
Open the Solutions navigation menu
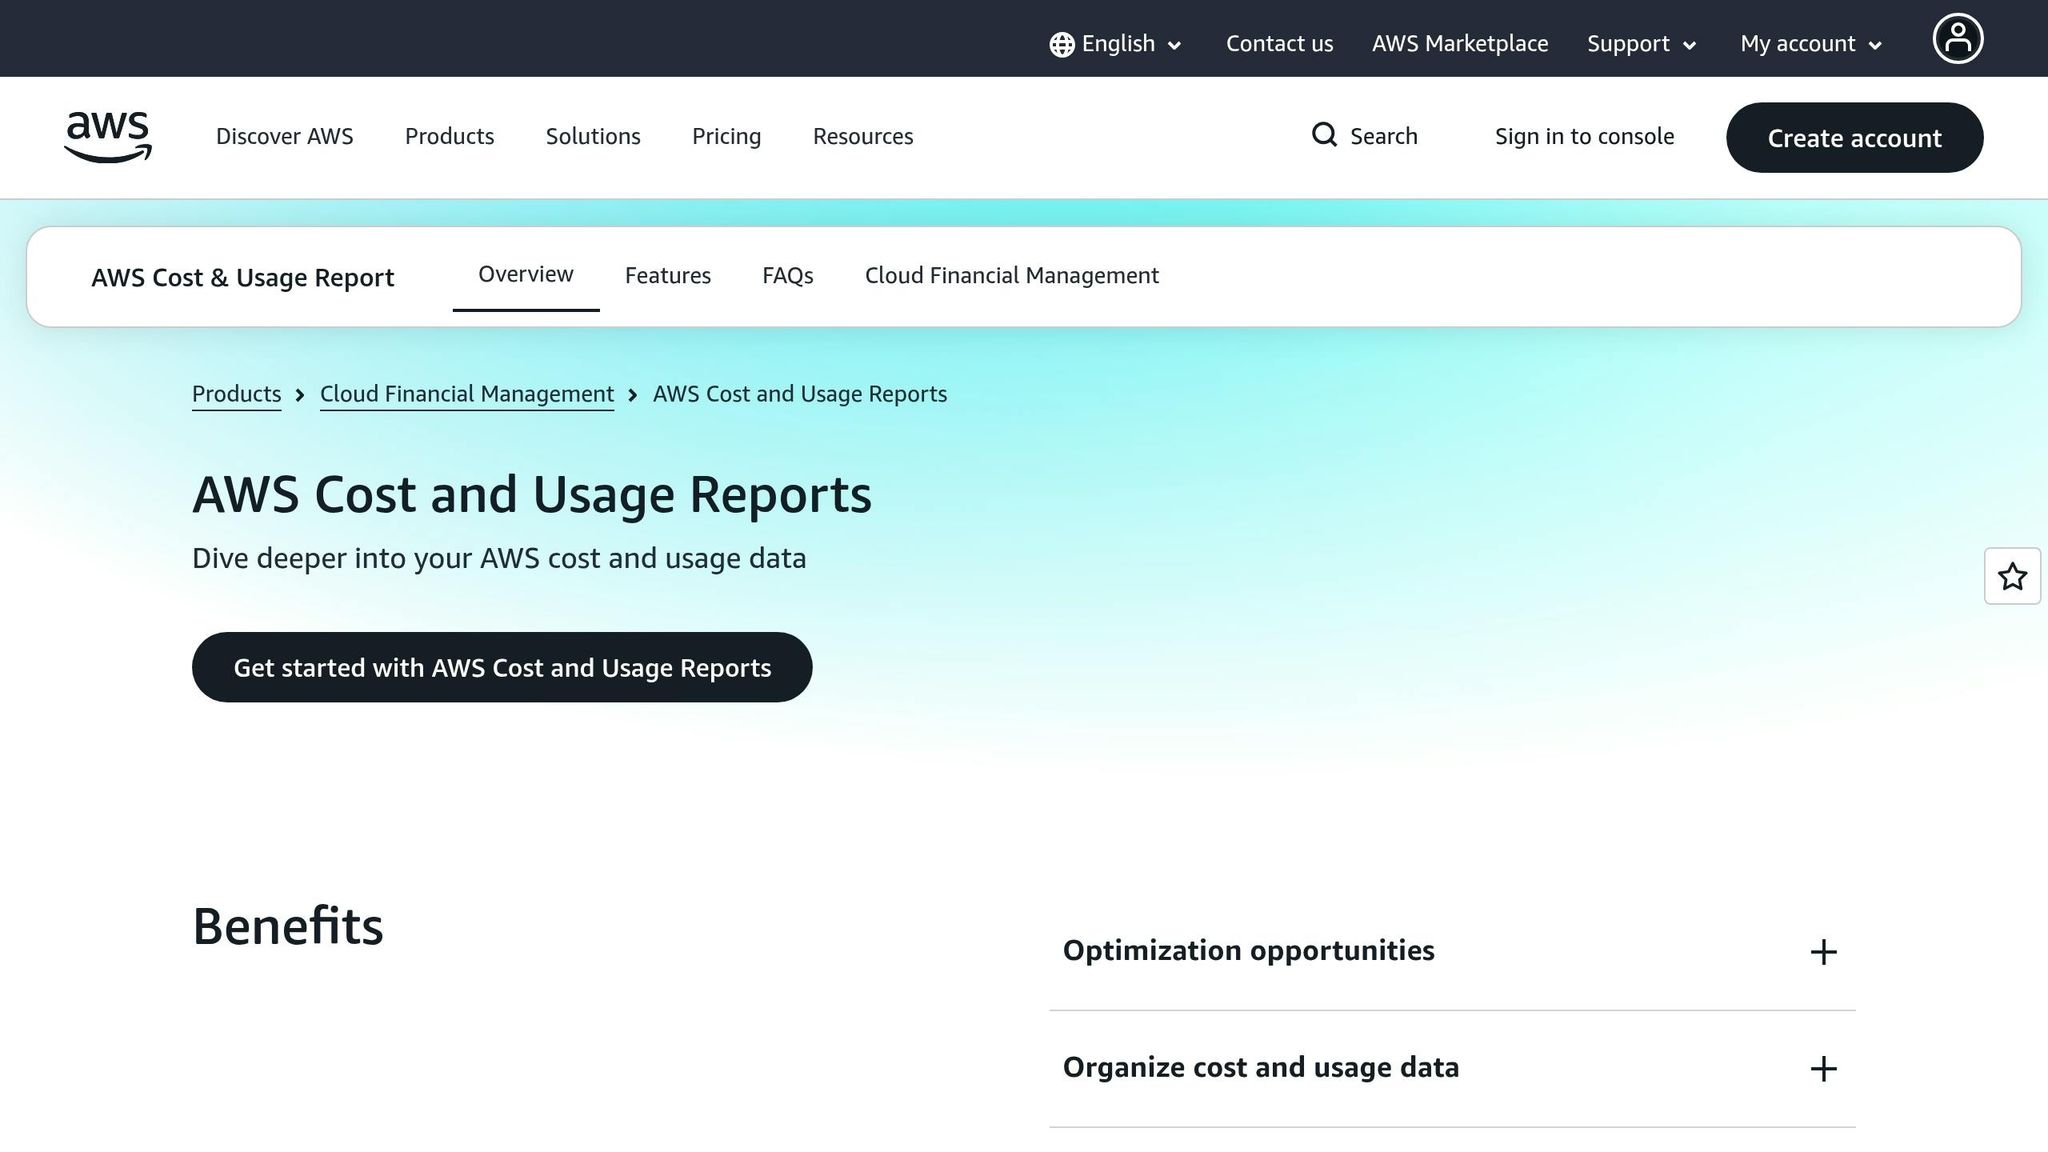coord(593,136)
